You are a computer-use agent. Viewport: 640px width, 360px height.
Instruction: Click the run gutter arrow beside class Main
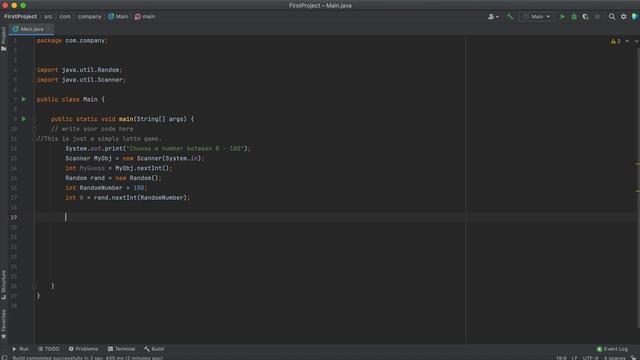(x=24, y=99)
